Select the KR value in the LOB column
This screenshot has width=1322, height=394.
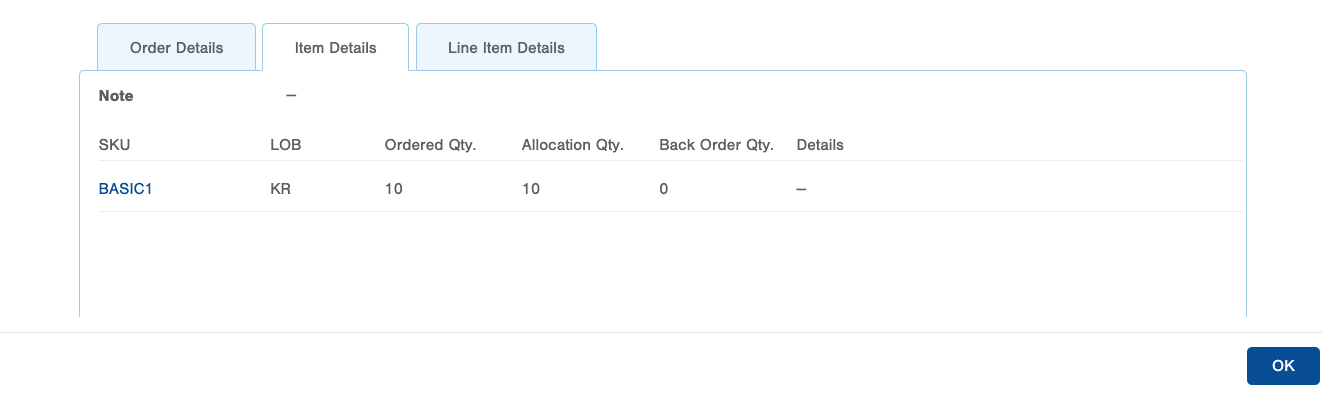coord(280,188)
